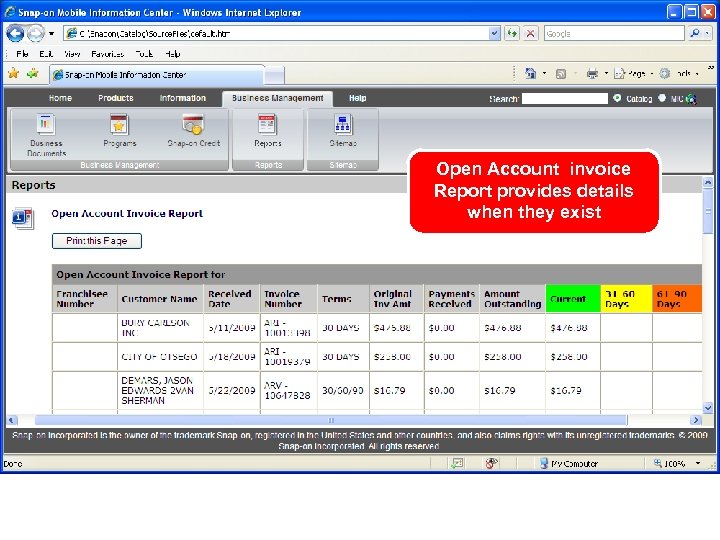Open the View menu

72,54
